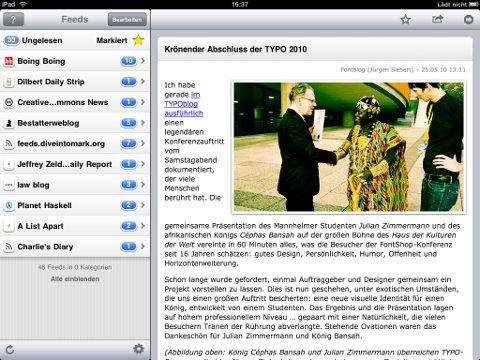Click the battery status indicator

click(474, 4)
